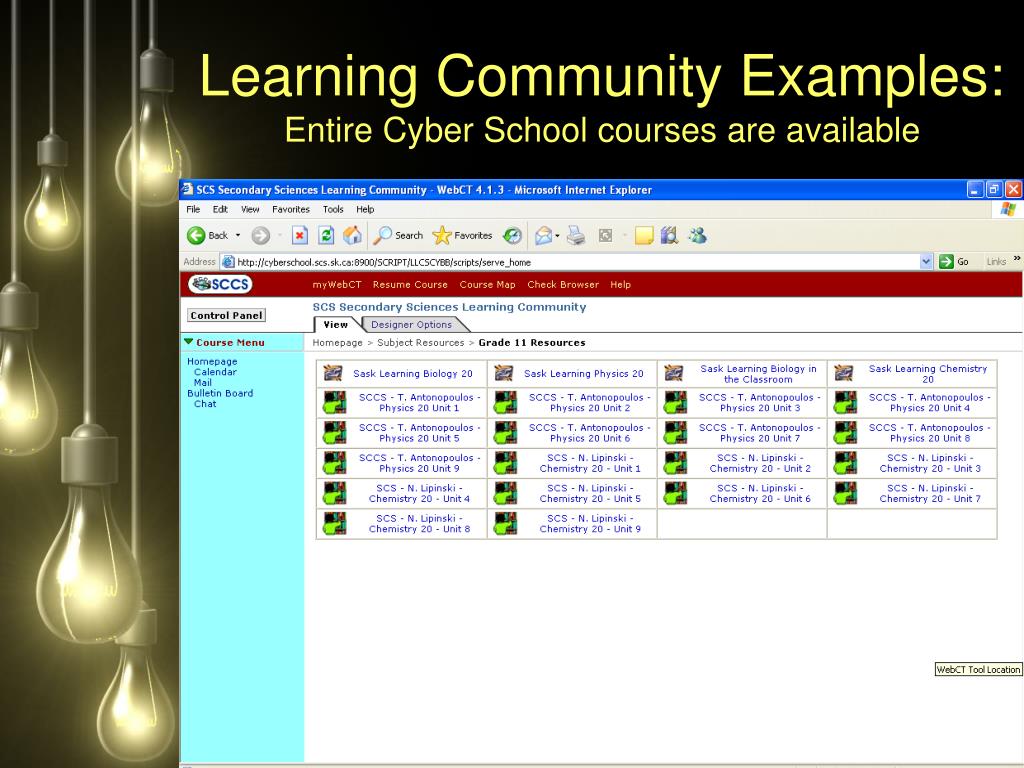
Task: Click icon beside Sask Learning Chemistry 20
Action: [x=844, y=374]
